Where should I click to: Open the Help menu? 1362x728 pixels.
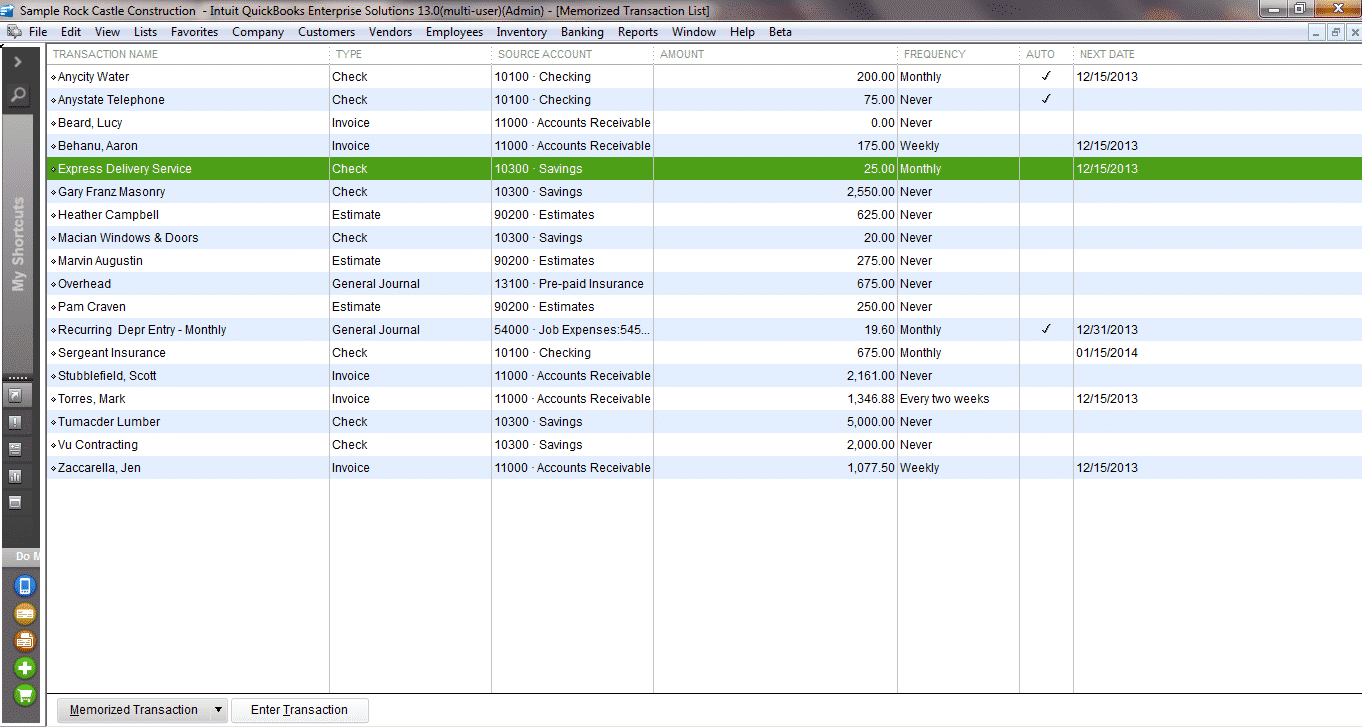tap(742, 32)
